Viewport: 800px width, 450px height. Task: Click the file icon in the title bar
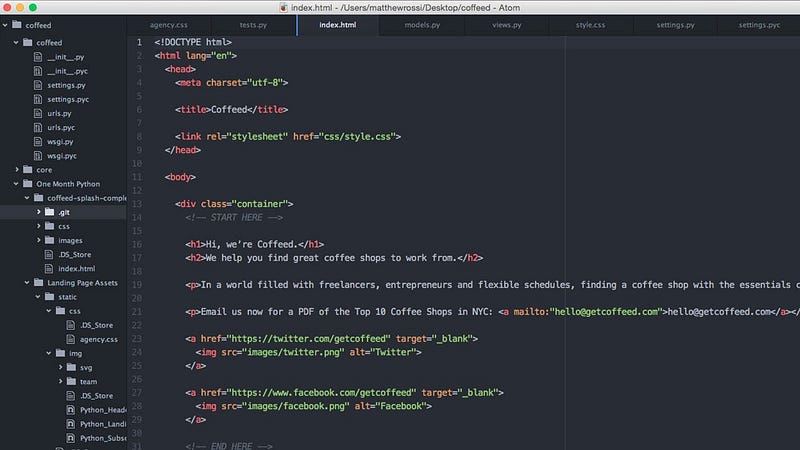tap(283, 7)
